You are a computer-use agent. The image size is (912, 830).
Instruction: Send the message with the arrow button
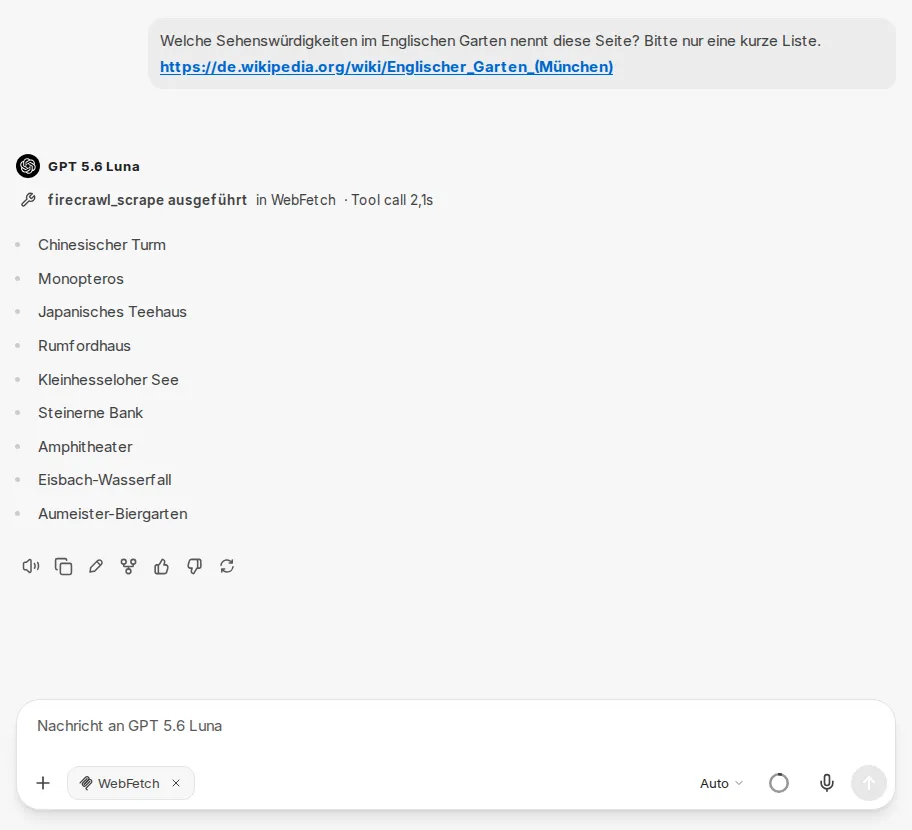(x=868, y=783)
